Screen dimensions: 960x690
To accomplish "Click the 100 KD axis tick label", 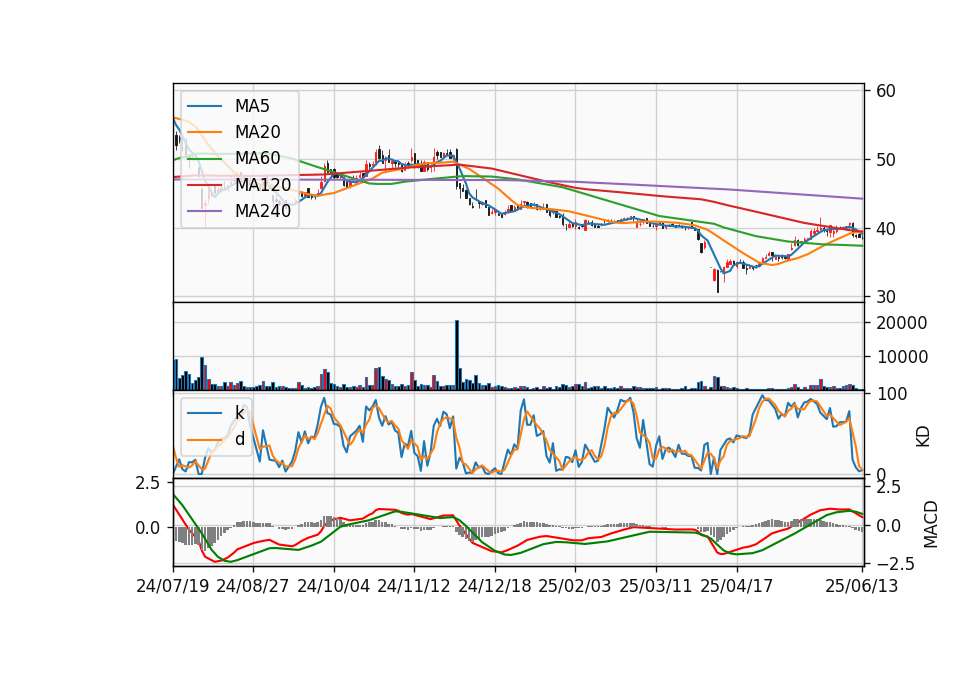I will (x=891, y=394).
